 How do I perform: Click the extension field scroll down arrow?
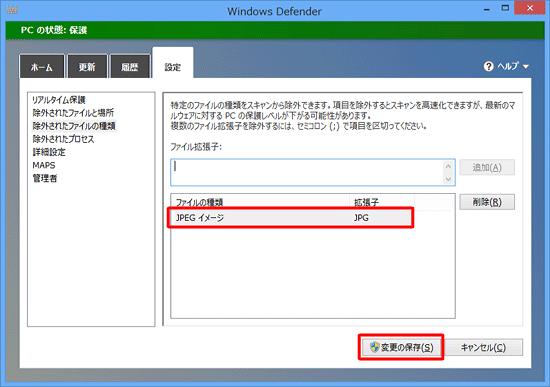(448, 179)
